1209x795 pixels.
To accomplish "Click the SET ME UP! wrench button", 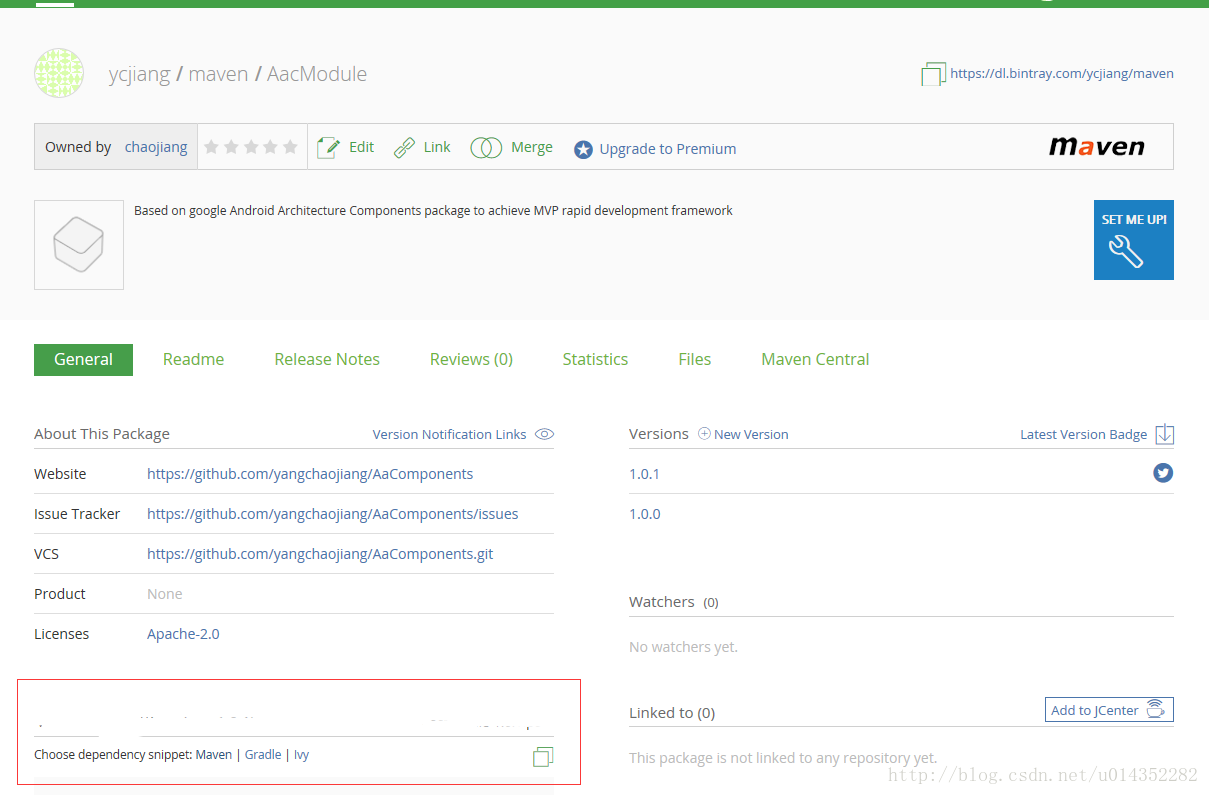I will 1134,240.
